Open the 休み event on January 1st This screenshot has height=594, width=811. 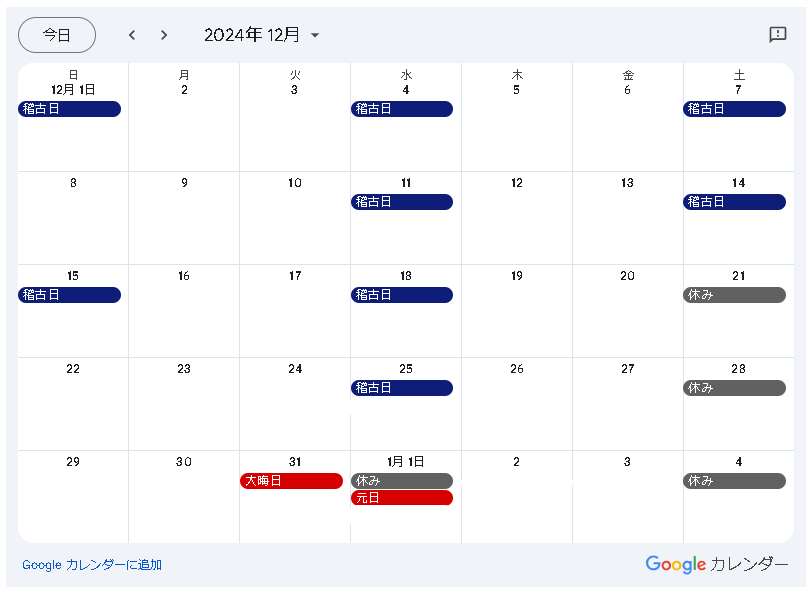coord(401,481)
